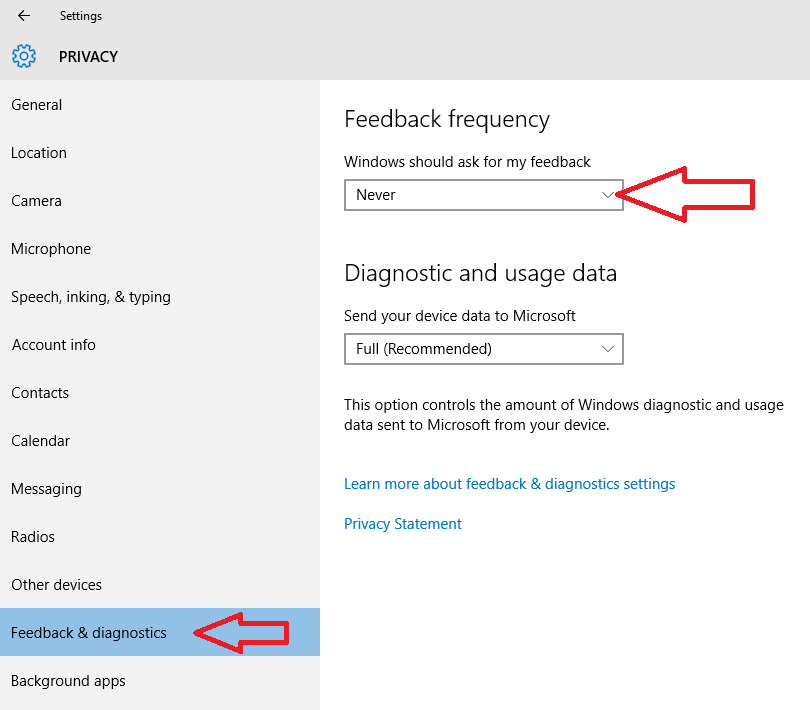Viewport: 810px width, 710px height.
Task: Click the PRIVACY page title
Action: coord(88,56)
